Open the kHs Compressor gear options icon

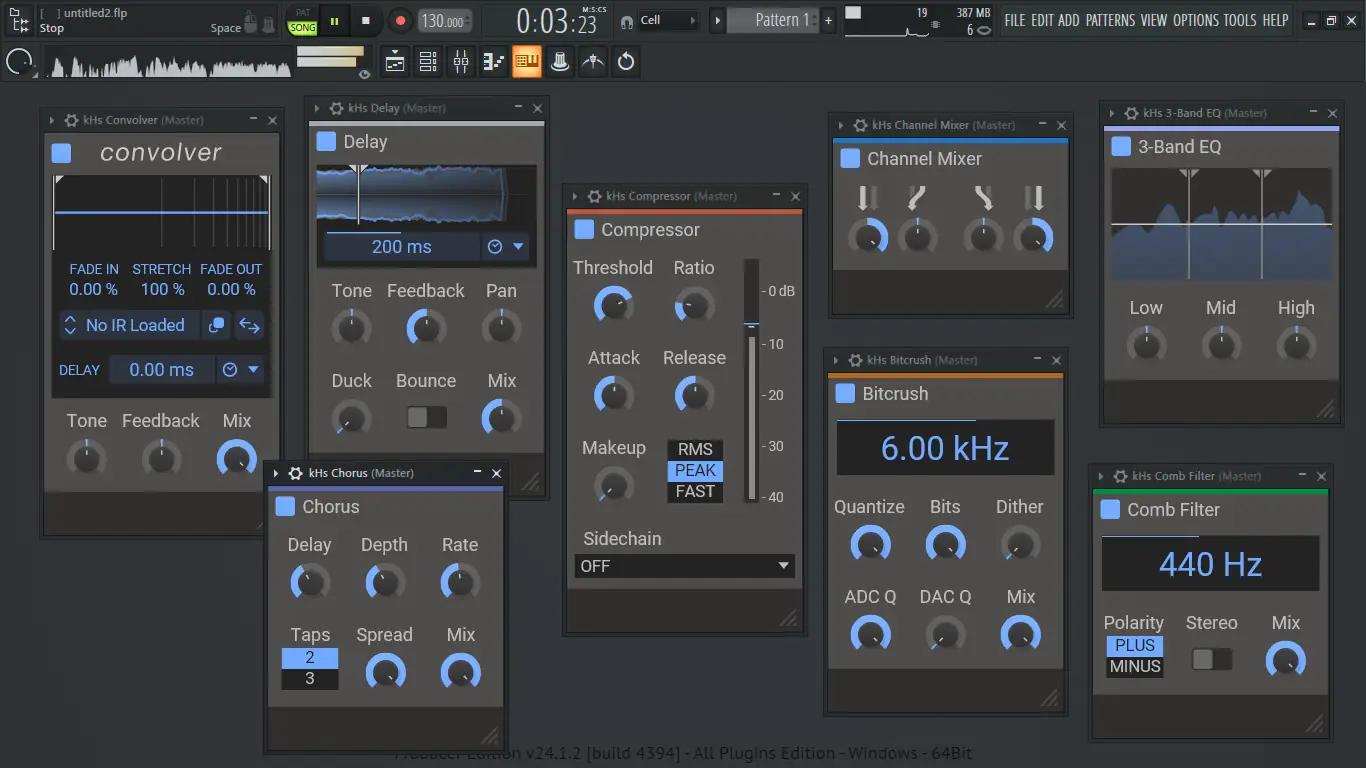(x=595, y=197)
